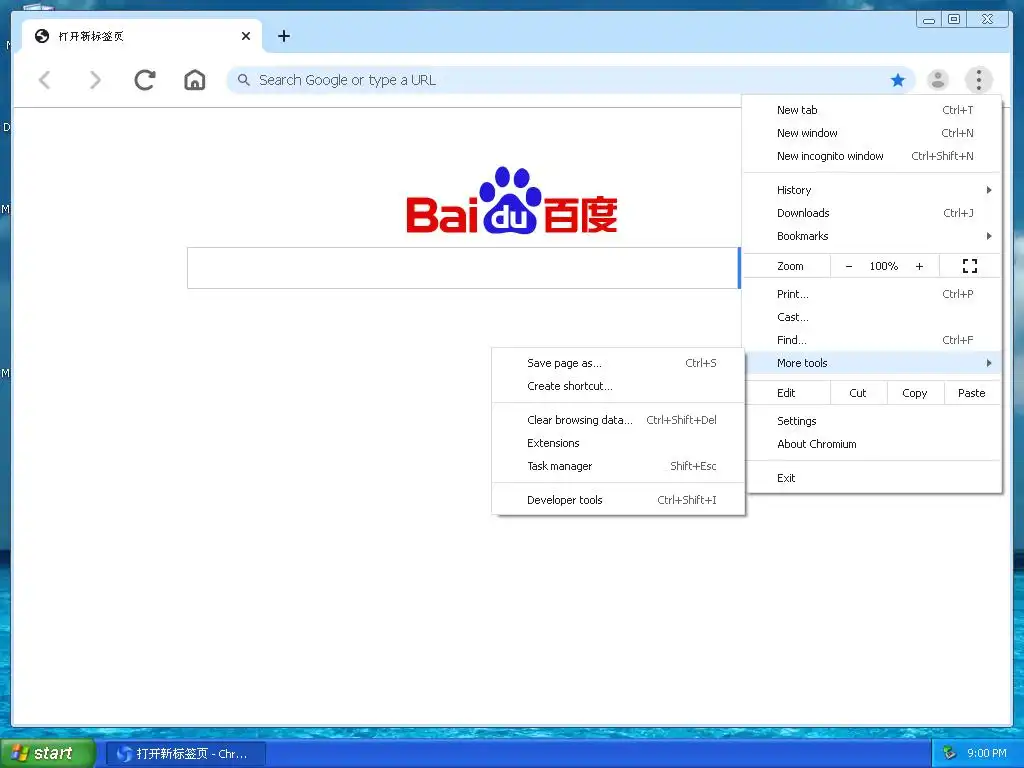Screen dimensions: 1024x768
Task: Open a New incognito window
Action: click(x=872, y=156)
